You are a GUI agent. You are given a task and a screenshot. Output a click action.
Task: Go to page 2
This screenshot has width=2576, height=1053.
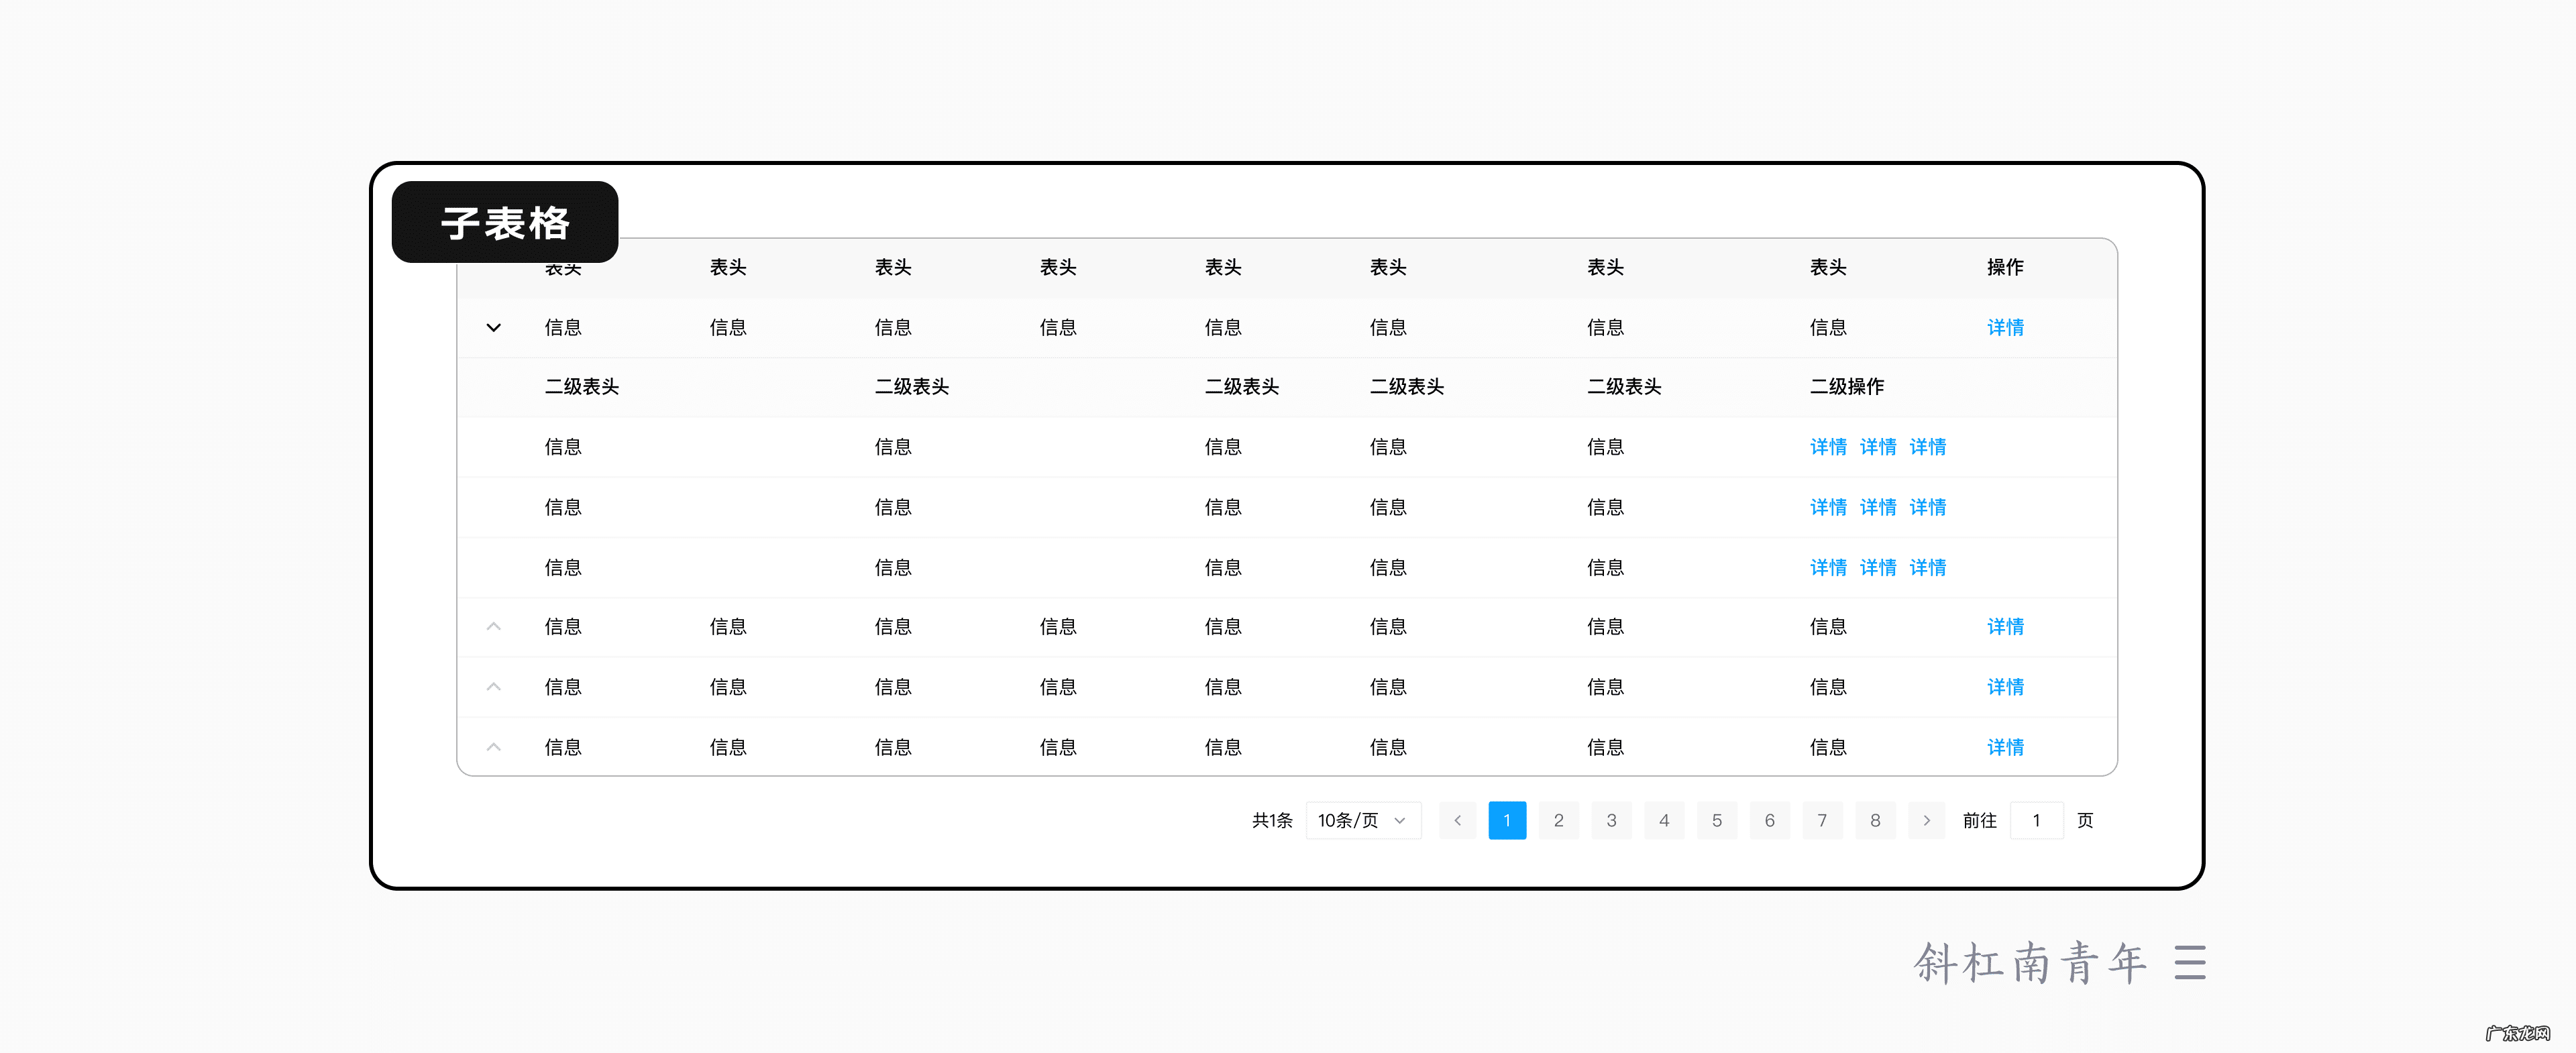coord(1559,820)
